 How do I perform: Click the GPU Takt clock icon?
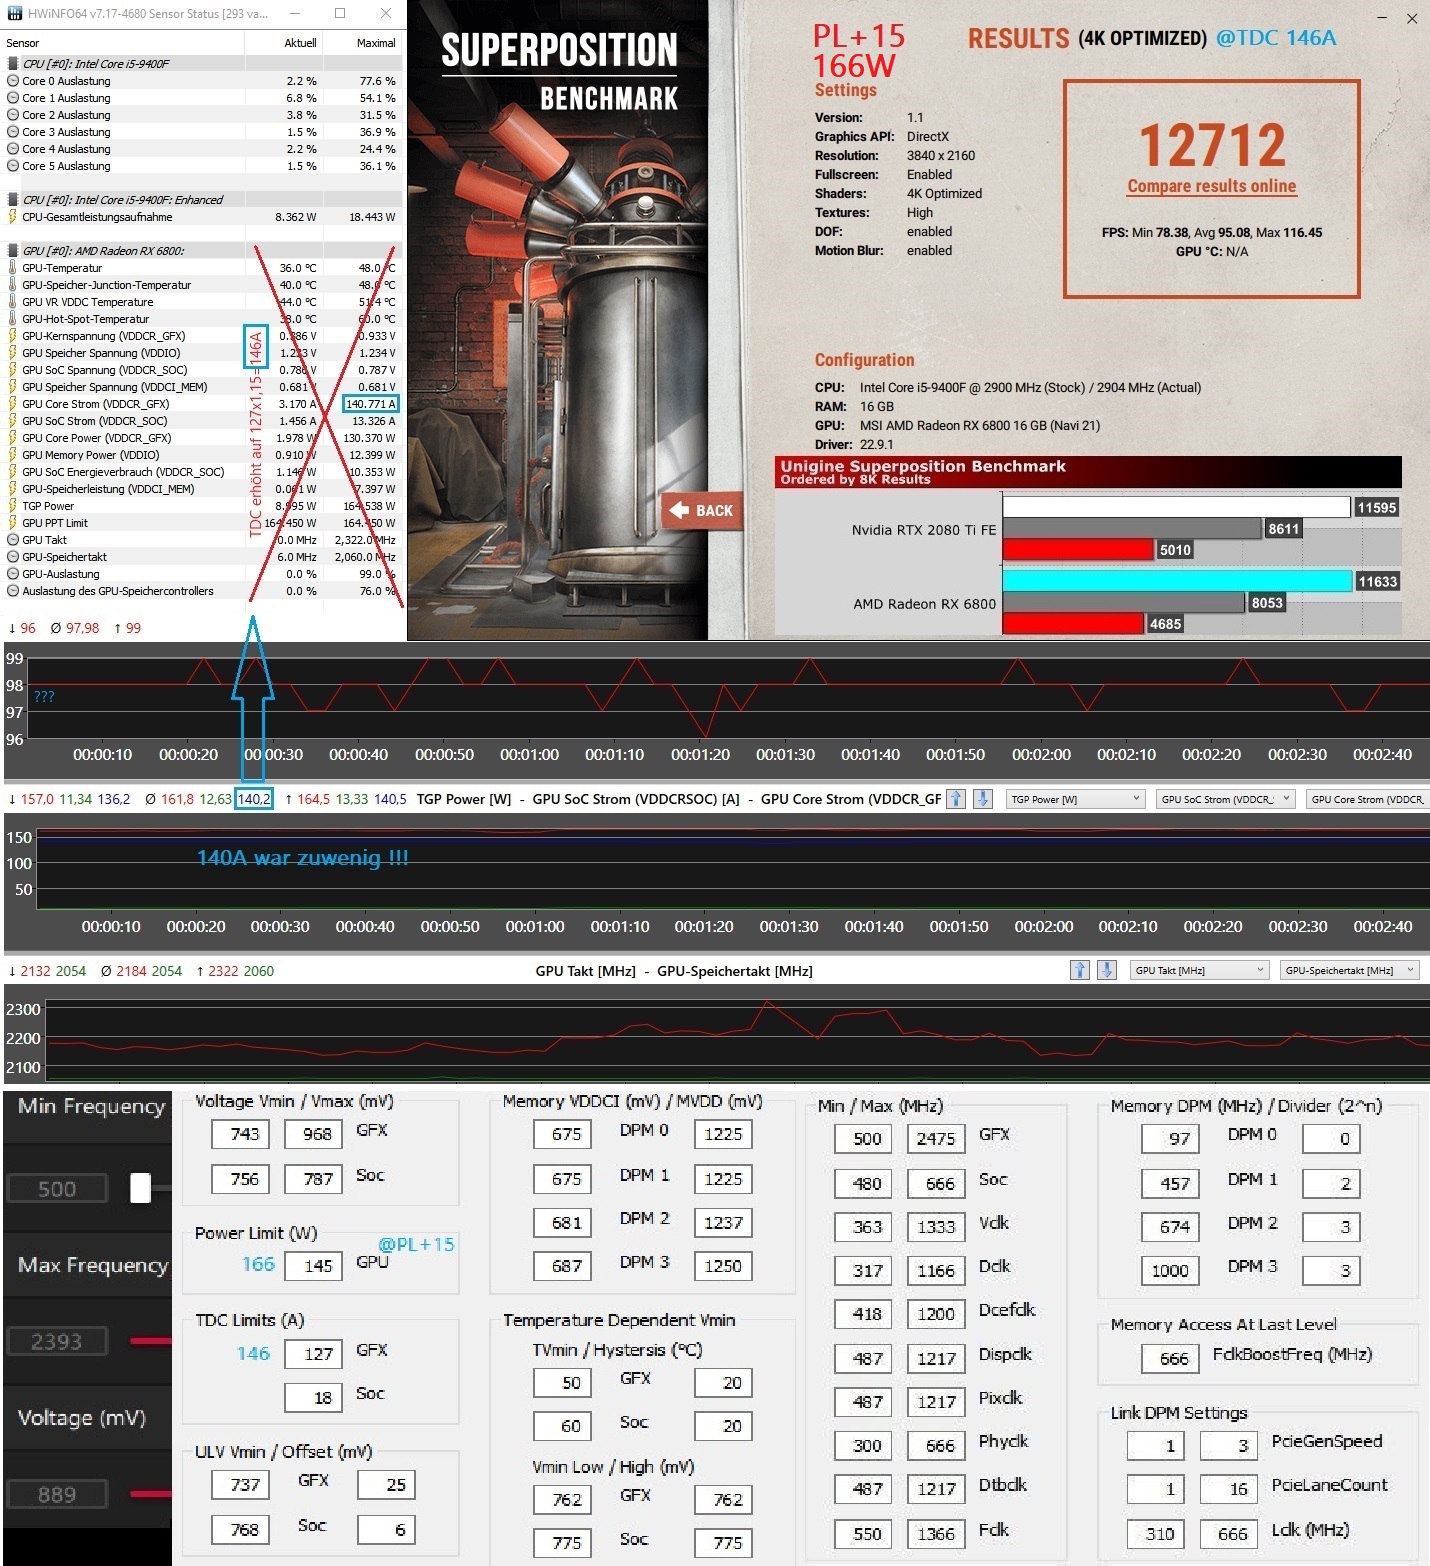point(13,540)
